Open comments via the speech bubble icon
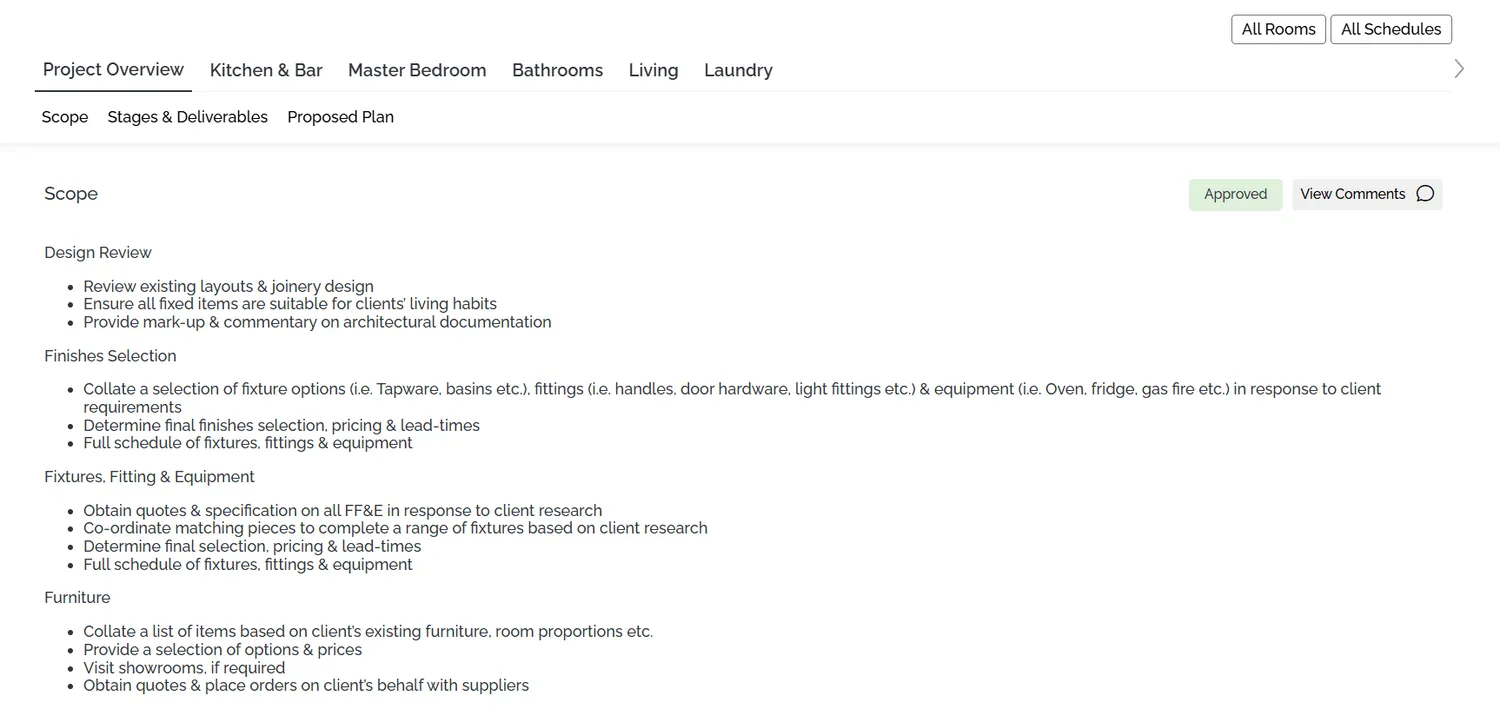 pos(1425,194)
